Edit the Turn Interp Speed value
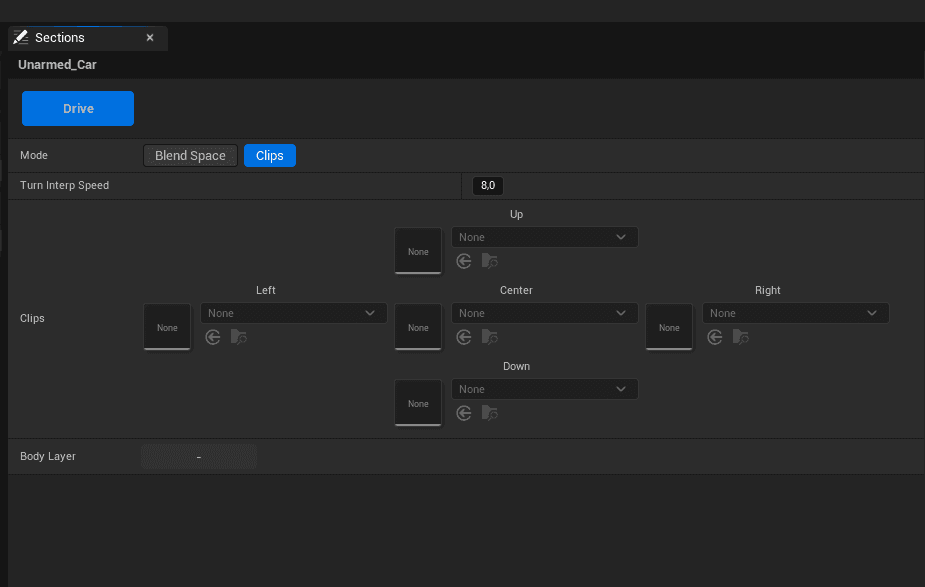This screenshot has height=587, width=925. [488, 186]
